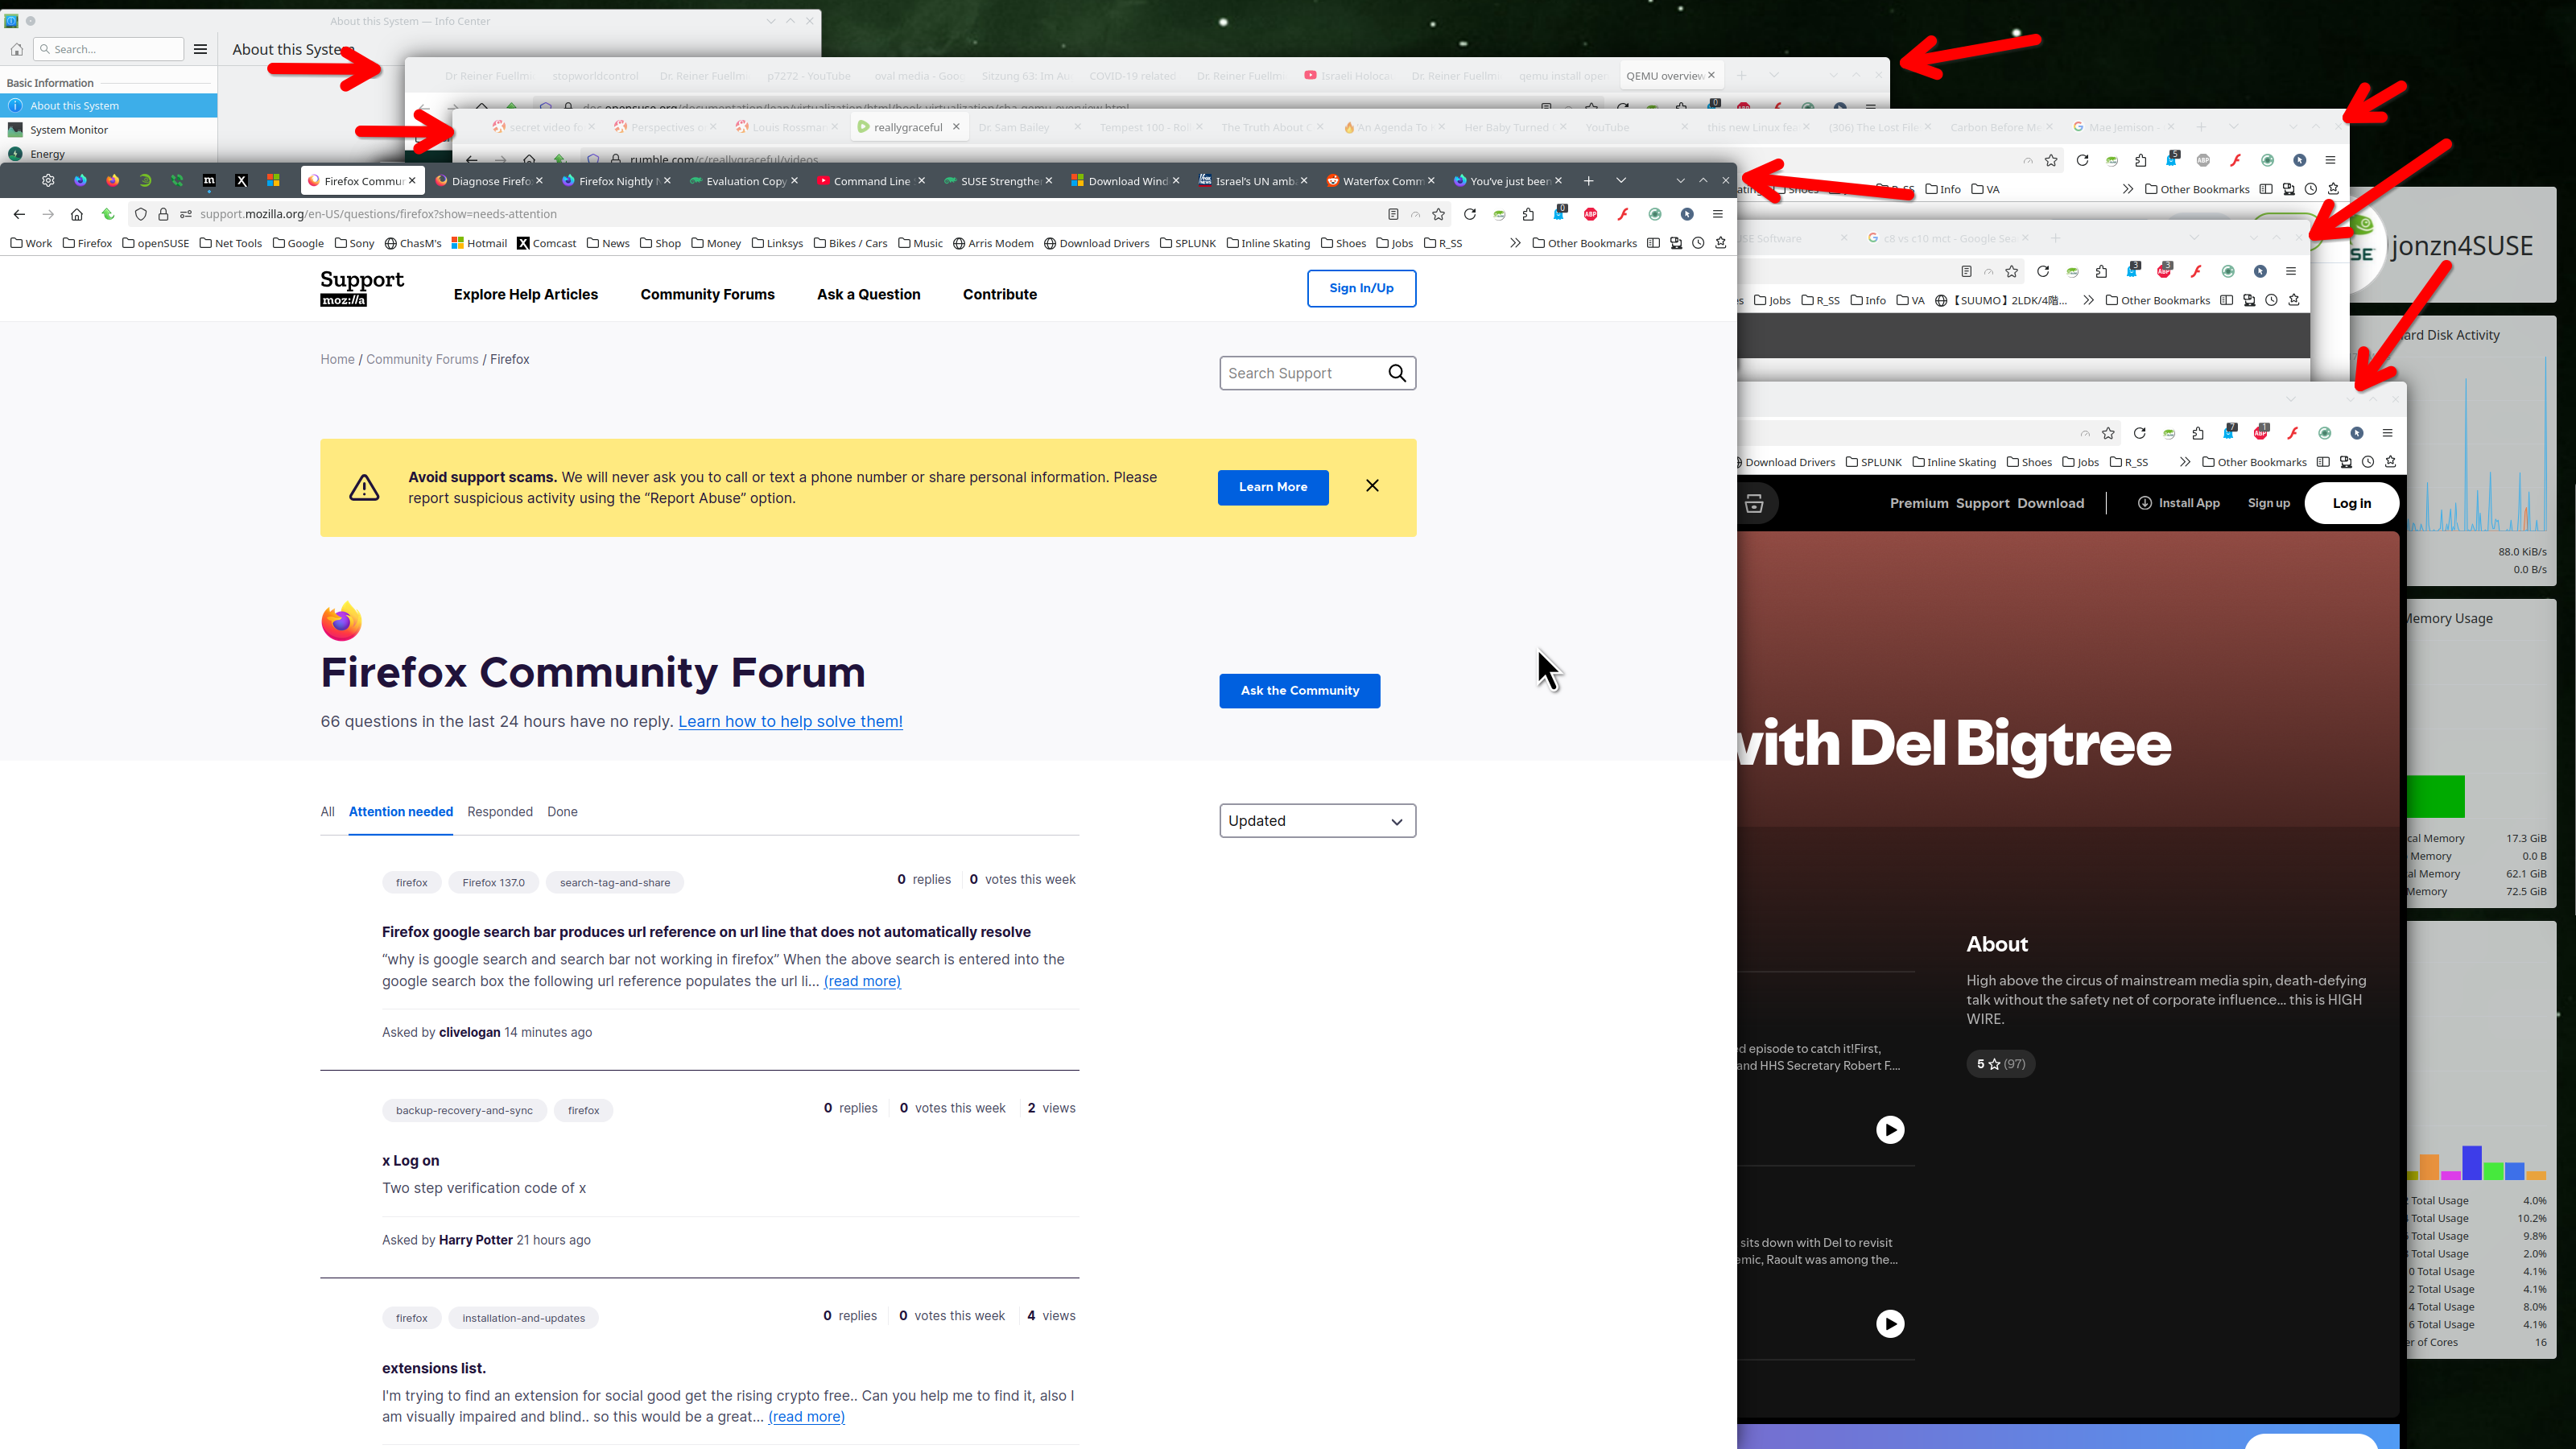
Task: Select the Done filter tab
Action: pyautogui.click(x=562, y=812)
